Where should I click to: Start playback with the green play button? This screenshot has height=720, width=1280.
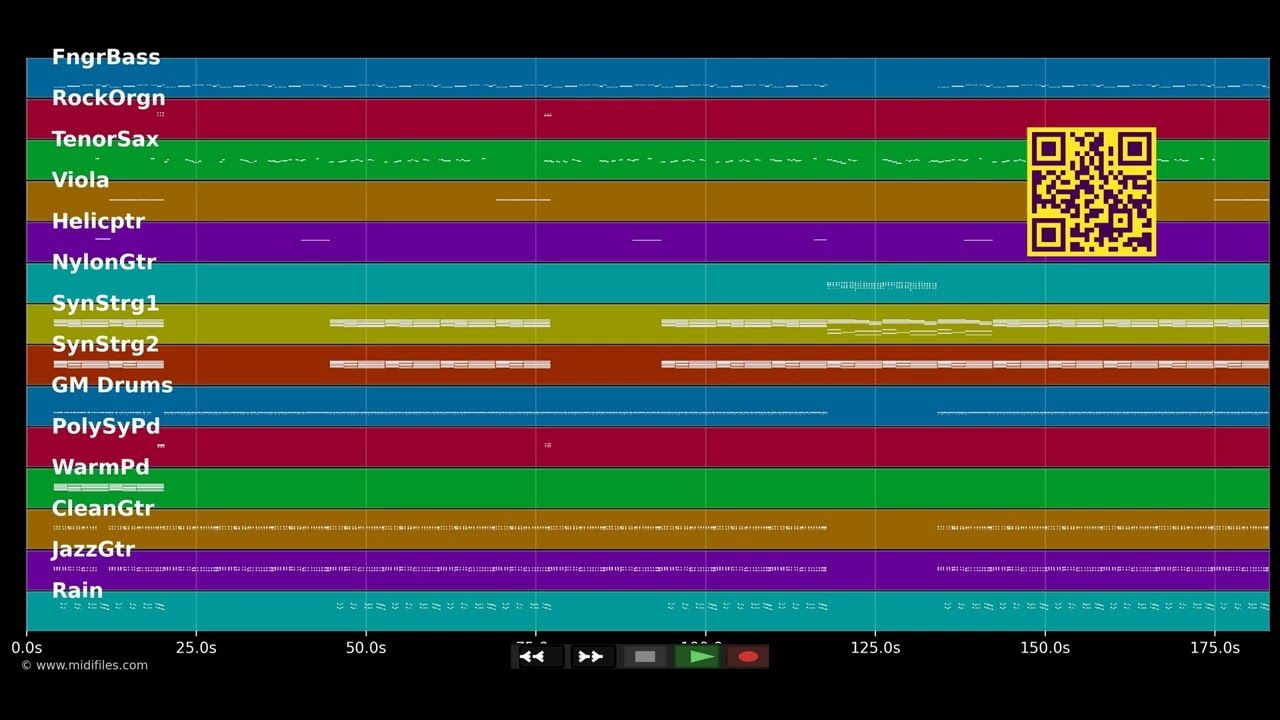697,657
